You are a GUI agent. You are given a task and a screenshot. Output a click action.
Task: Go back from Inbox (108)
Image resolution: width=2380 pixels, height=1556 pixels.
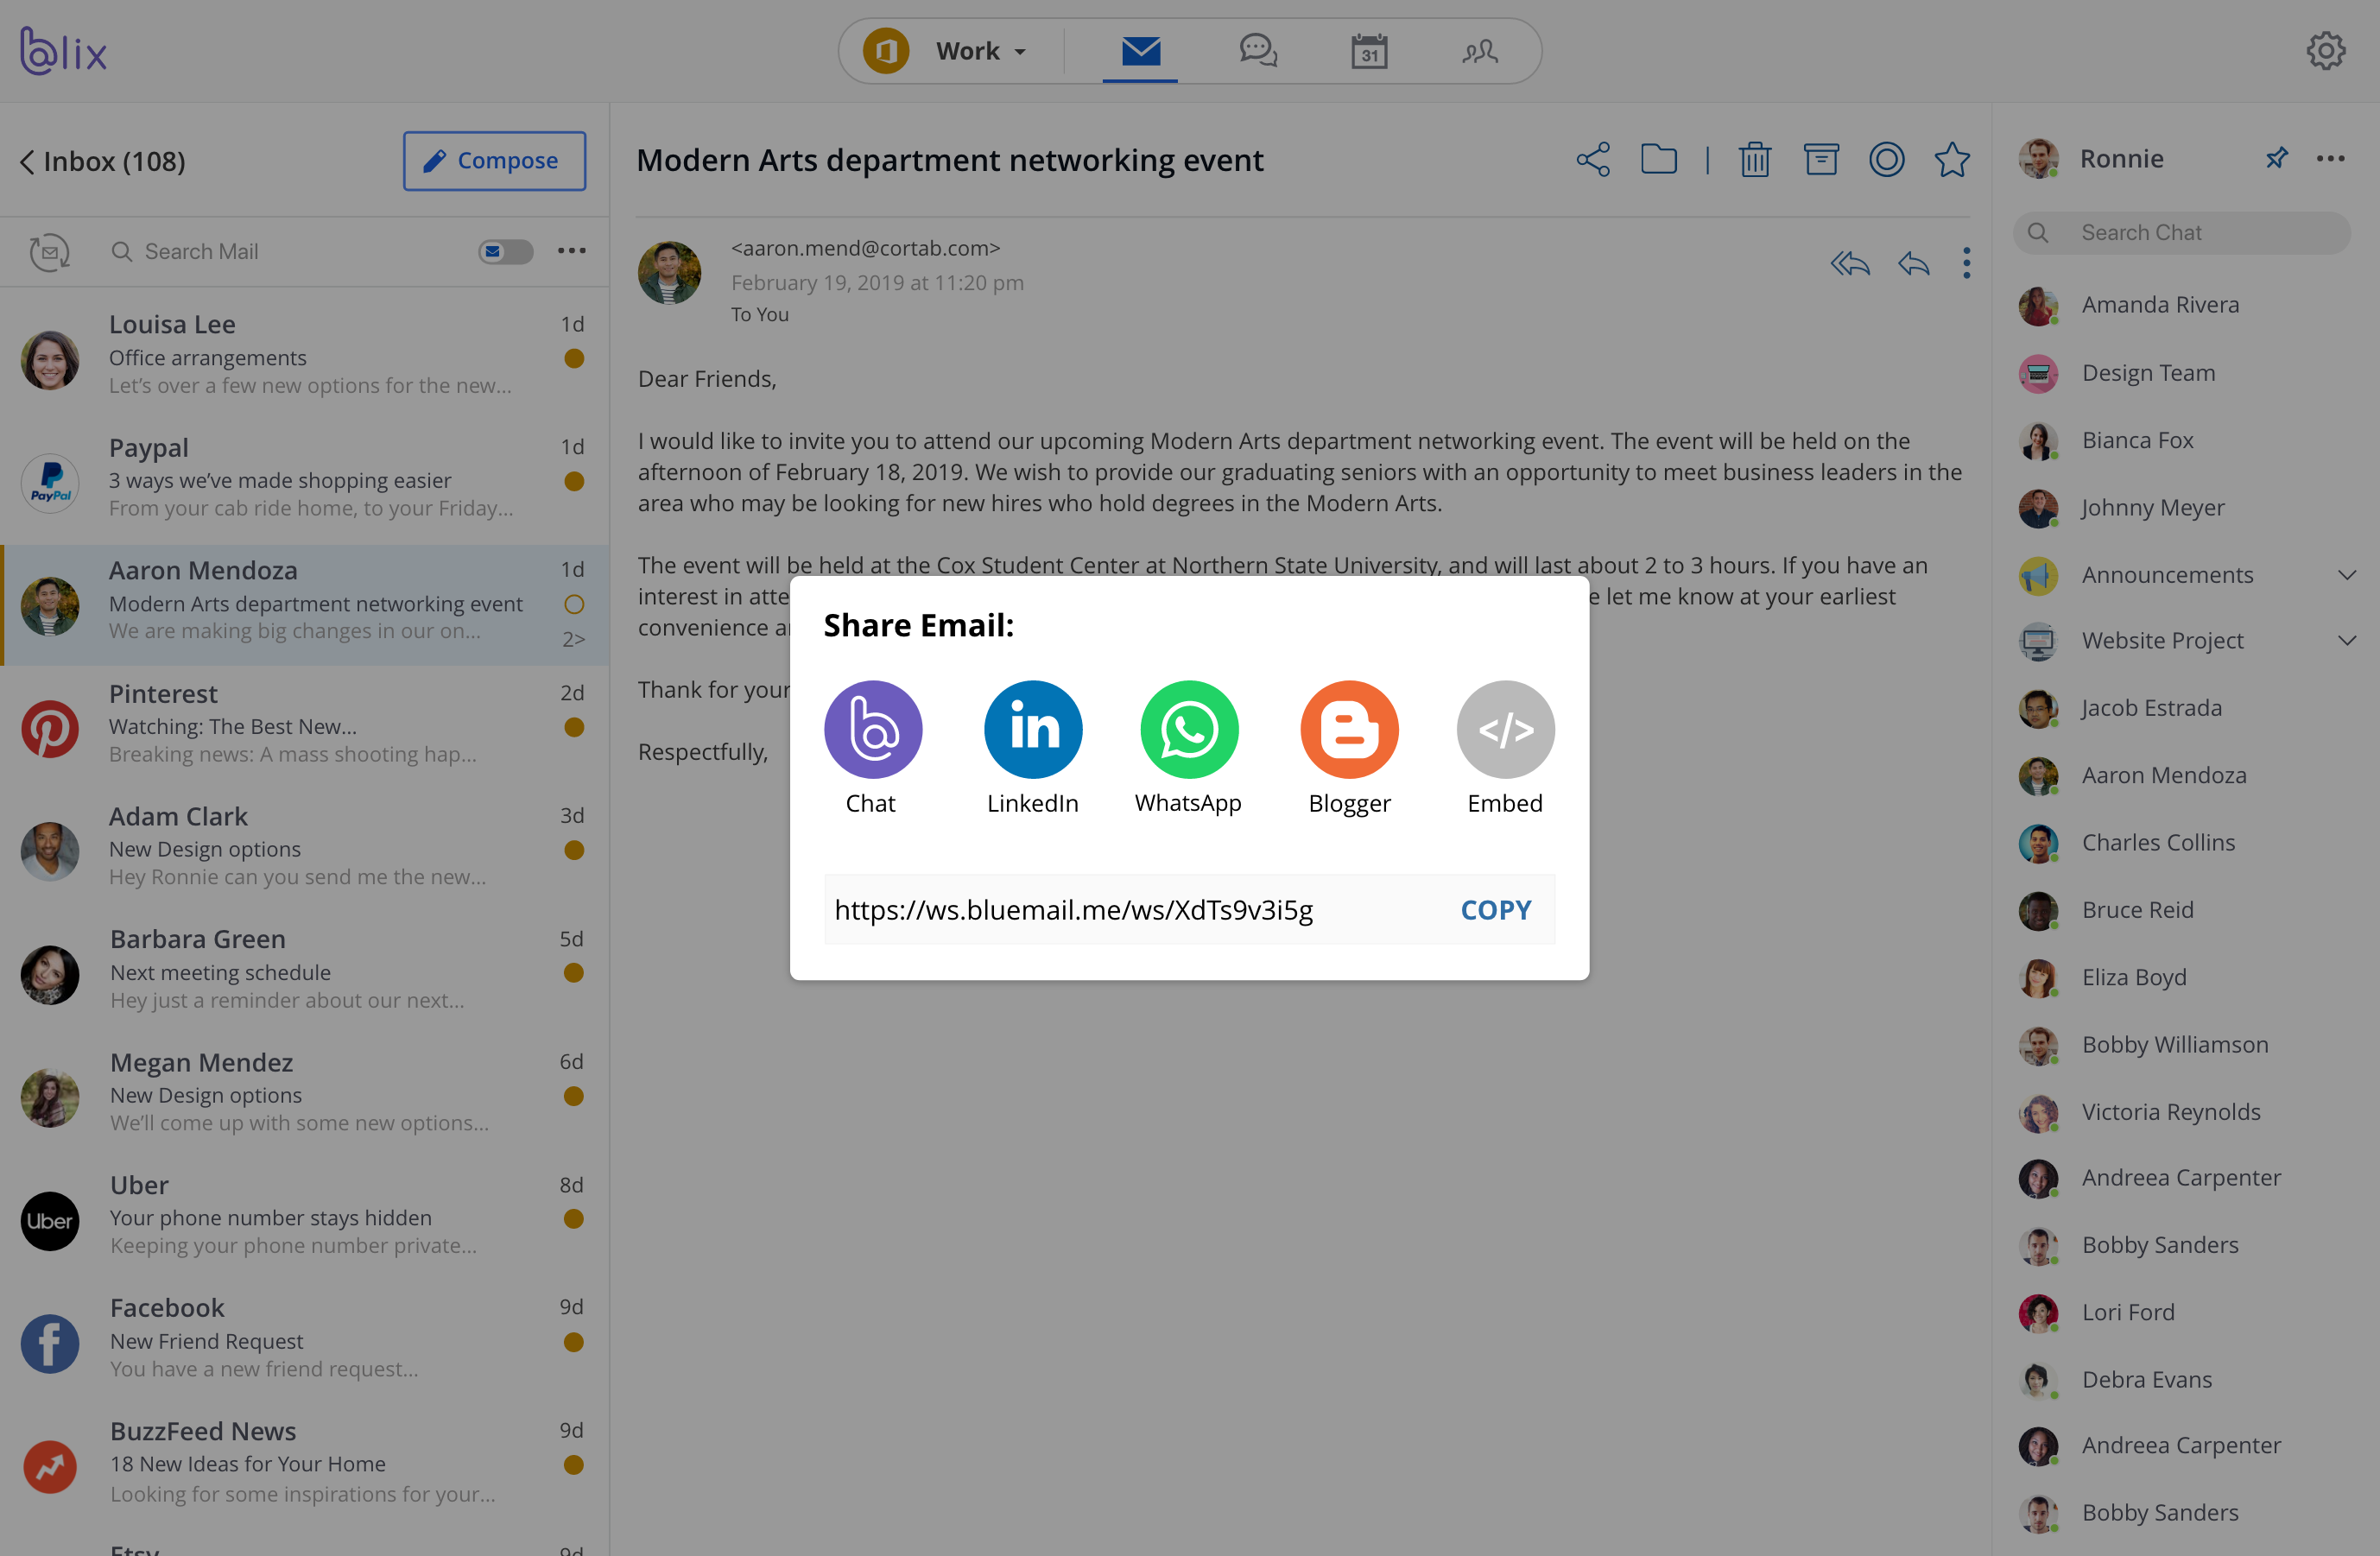click(27, 162)
